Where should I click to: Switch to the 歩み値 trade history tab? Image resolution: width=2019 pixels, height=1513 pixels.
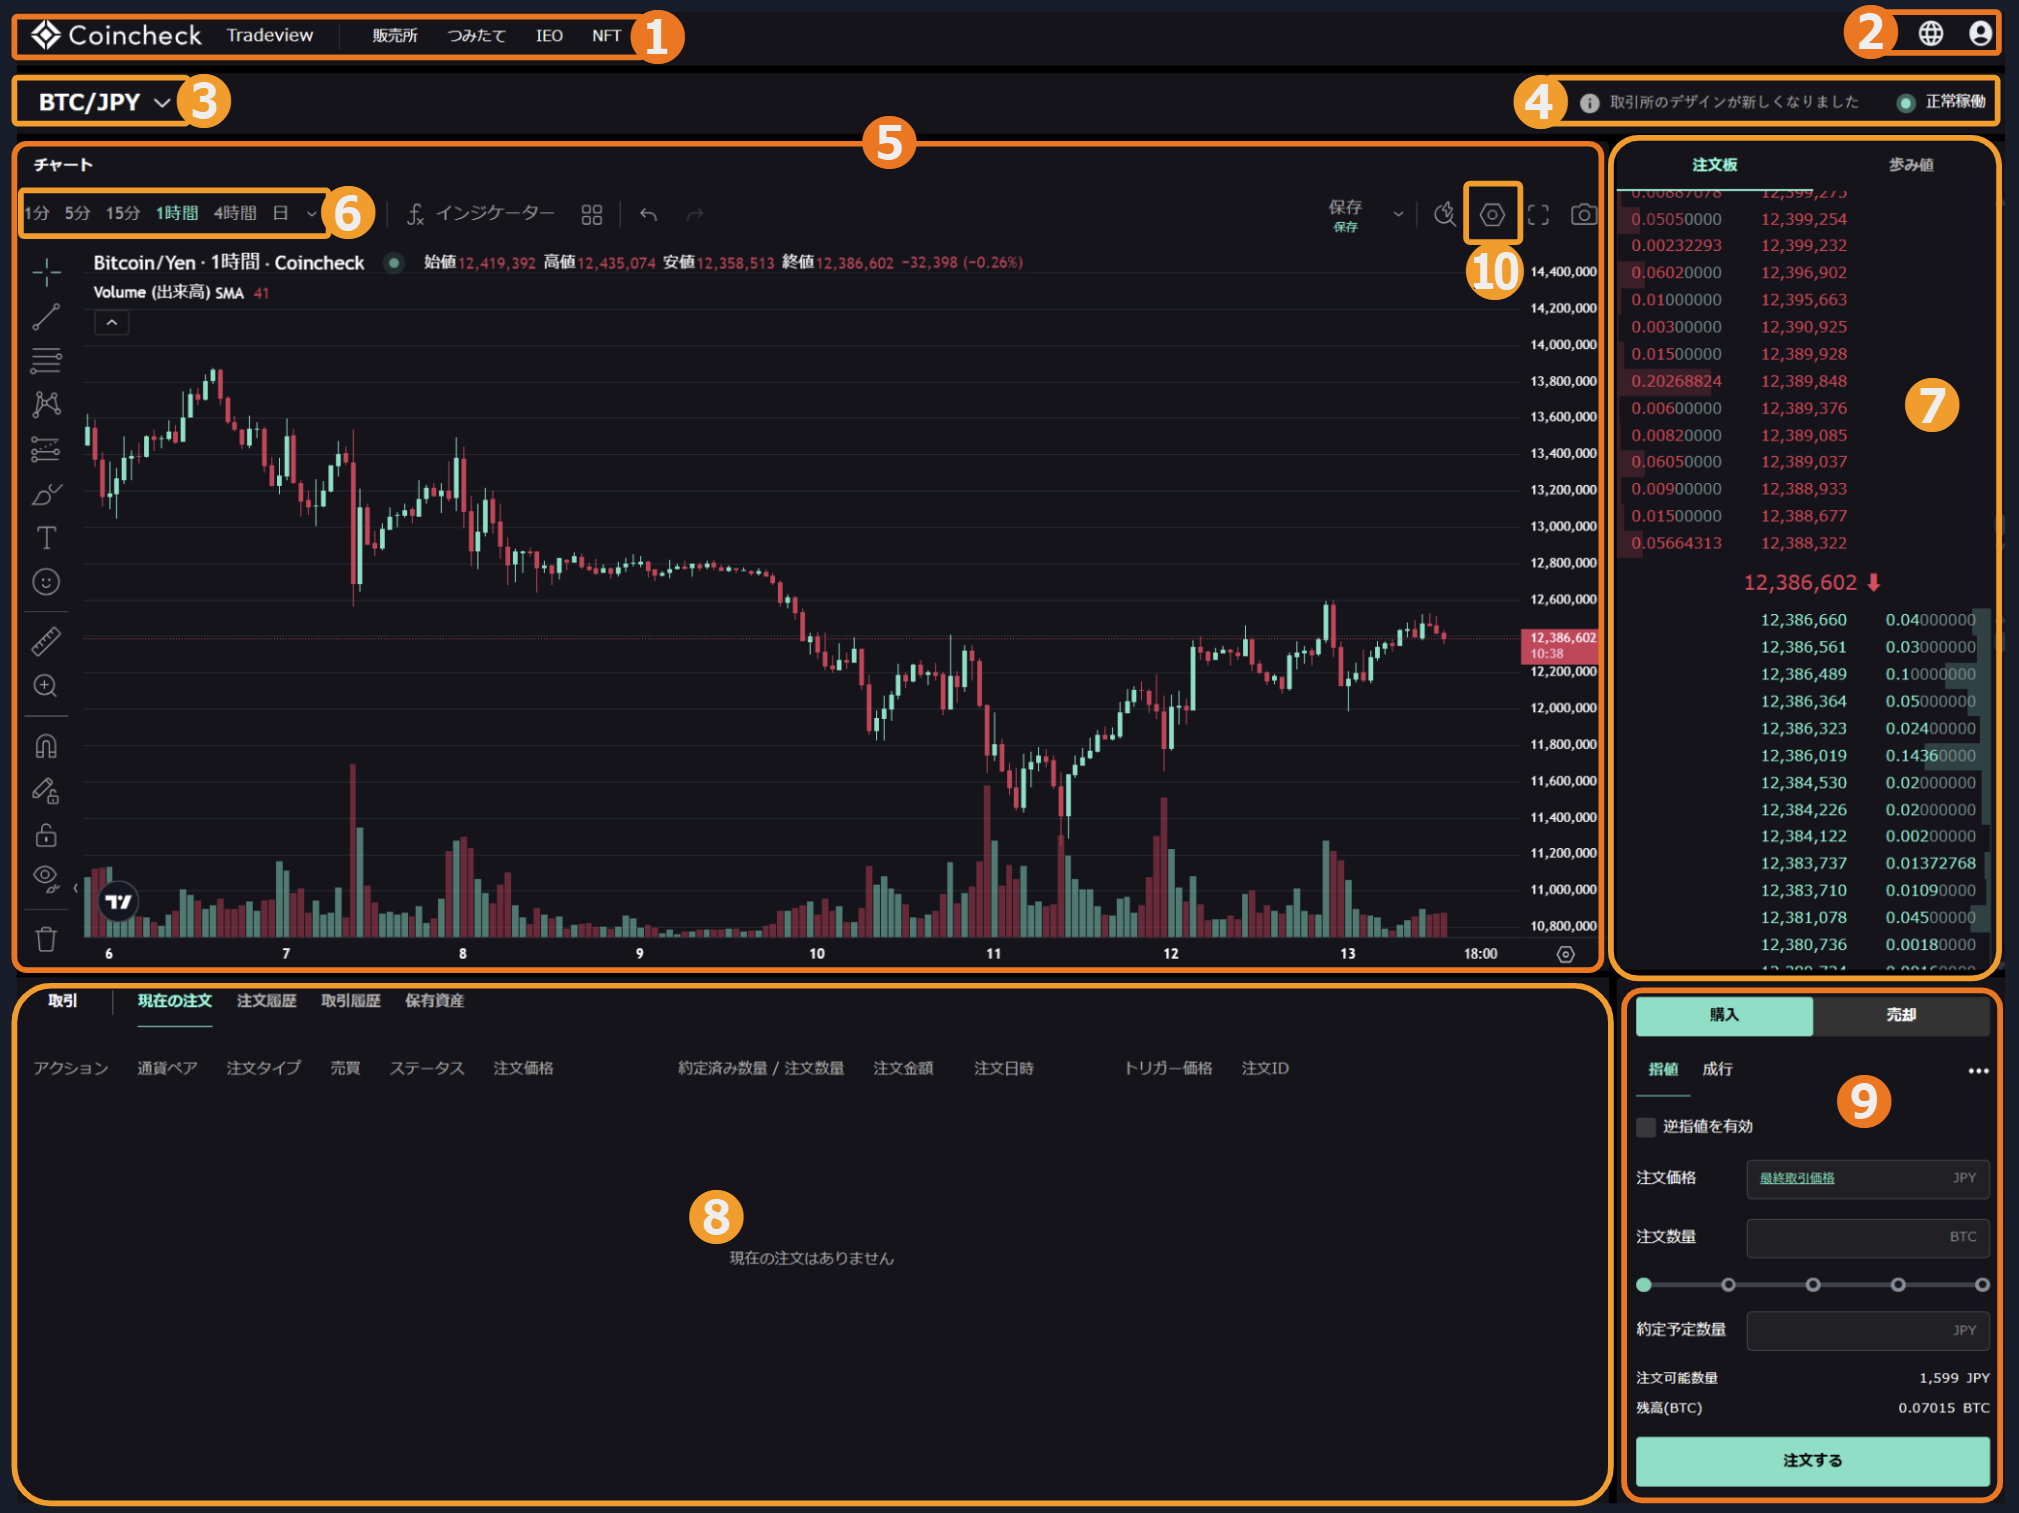(x=1910, y=165)
